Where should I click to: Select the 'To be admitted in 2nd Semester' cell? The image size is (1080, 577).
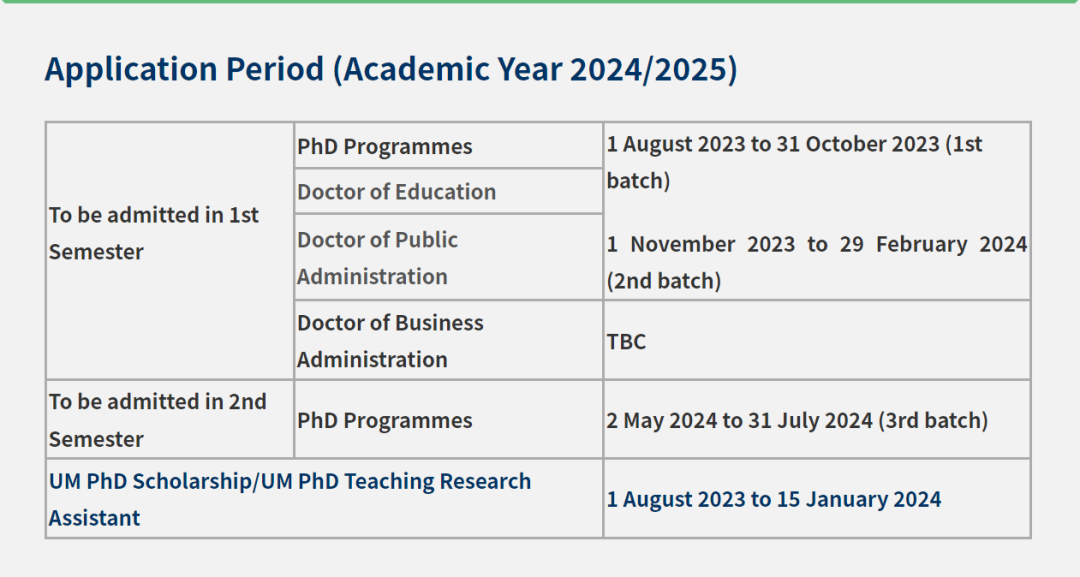[x=158, y=420]
